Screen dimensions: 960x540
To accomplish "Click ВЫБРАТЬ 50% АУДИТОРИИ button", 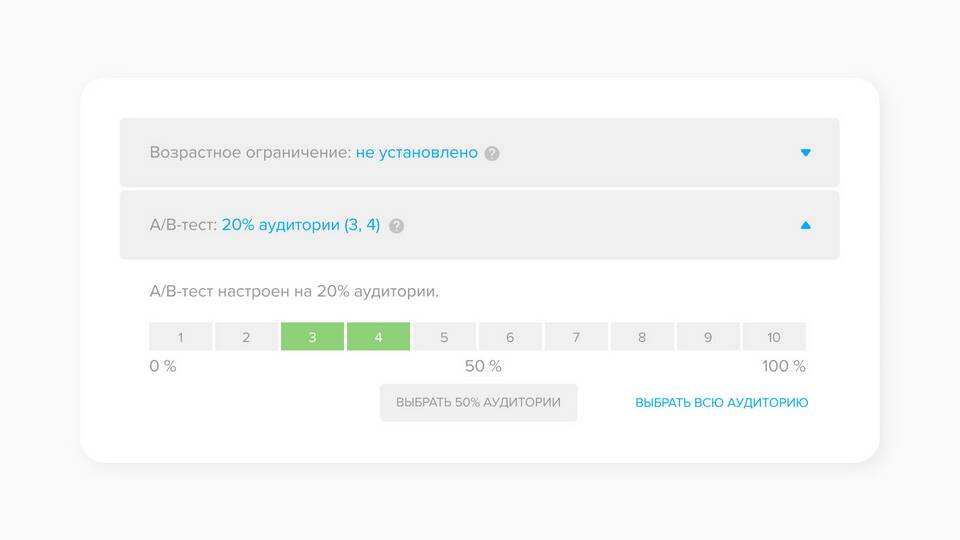I will [x=478, y=402].
